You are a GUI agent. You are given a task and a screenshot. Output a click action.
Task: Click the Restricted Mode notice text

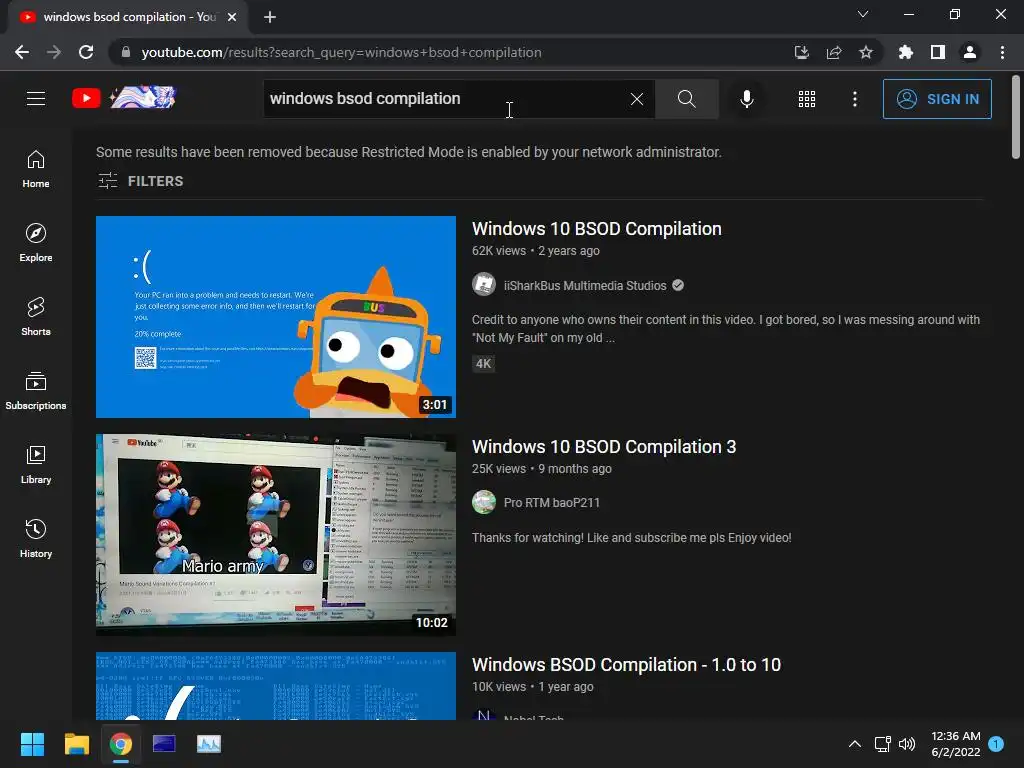(x=409, y=152)
